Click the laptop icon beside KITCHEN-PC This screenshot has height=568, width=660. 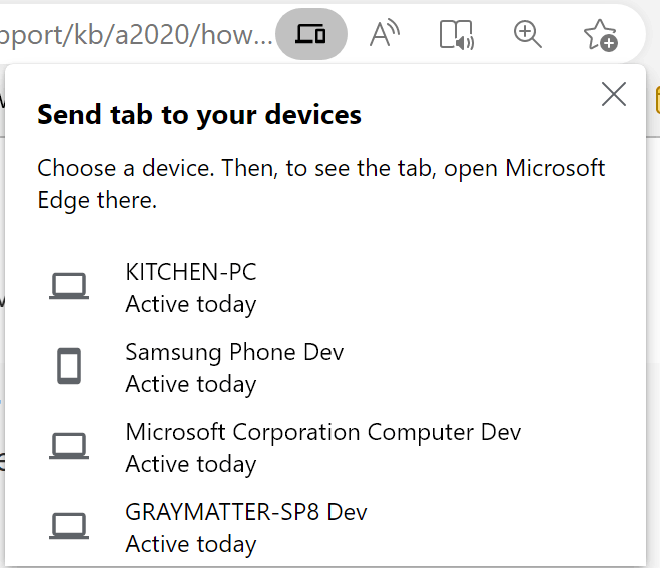pos(69,287)
